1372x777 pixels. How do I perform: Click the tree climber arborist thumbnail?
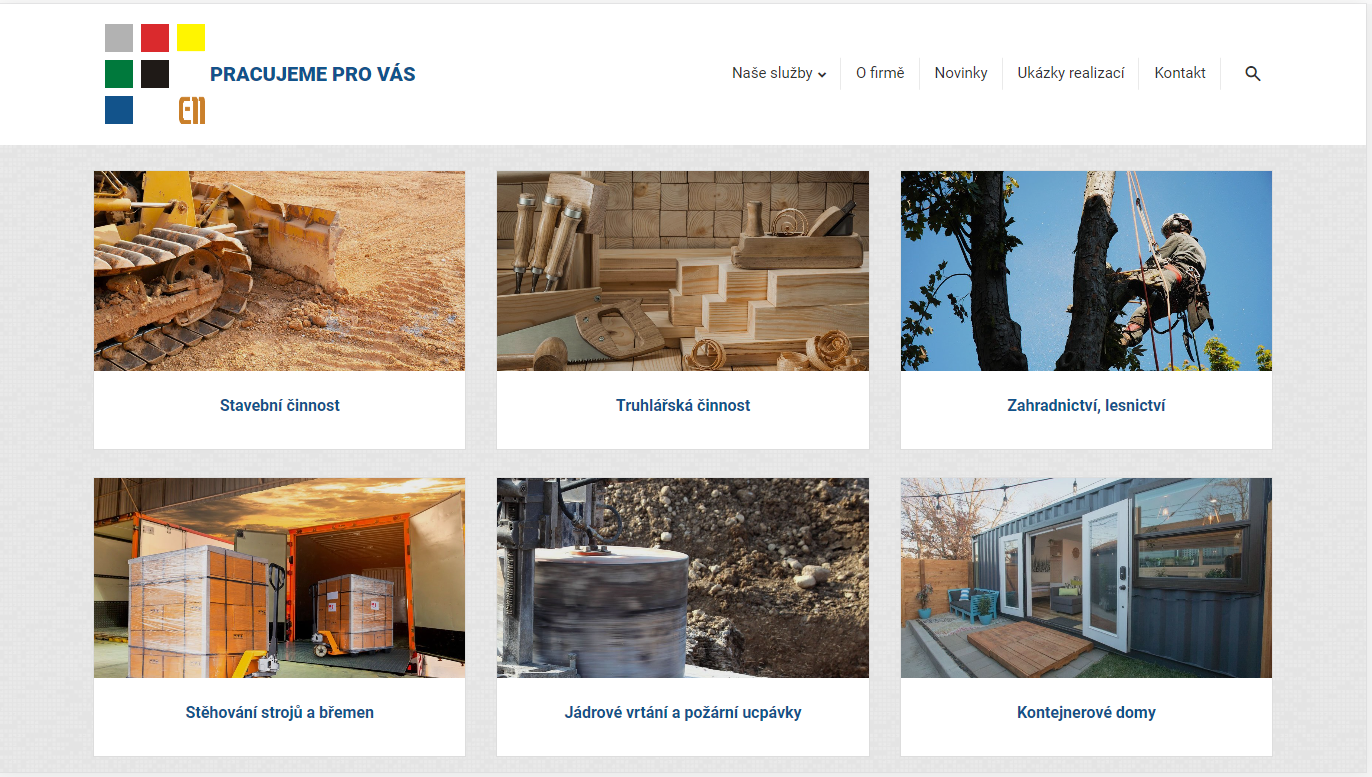tap(1086, 271)
